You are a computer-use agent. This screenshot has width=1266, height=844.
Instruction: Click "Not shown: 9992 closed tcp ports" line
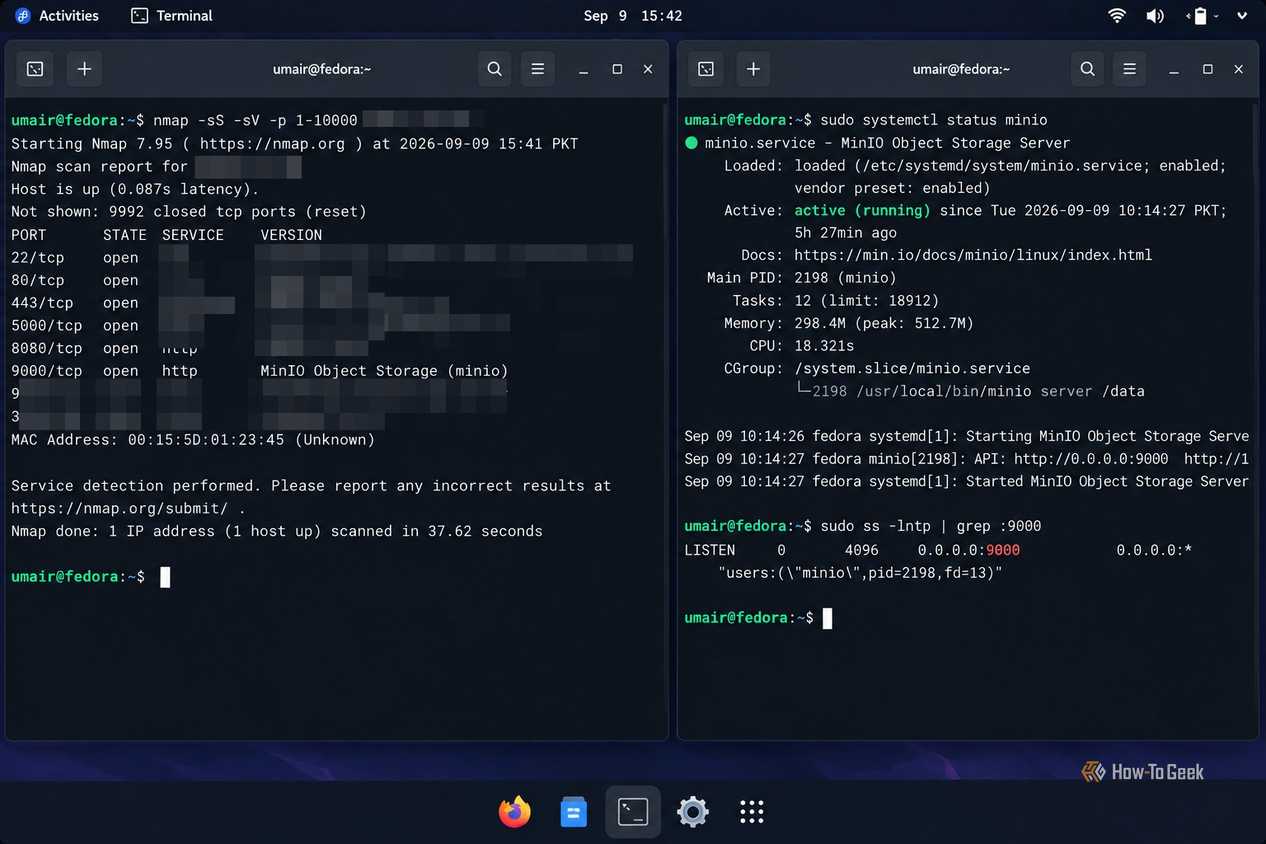189,212
